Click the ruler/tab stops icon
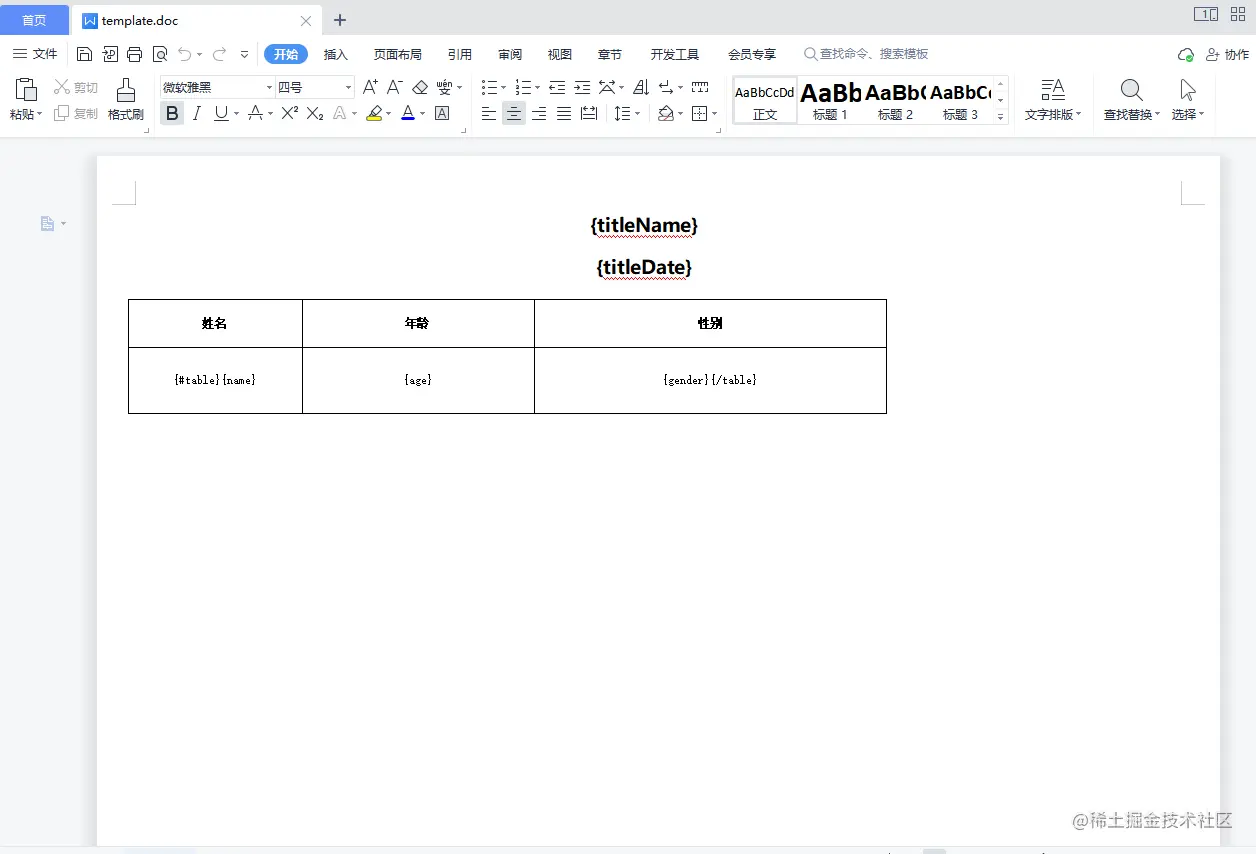The width and height of the screenshot is (1256, 854). point(700,88)
